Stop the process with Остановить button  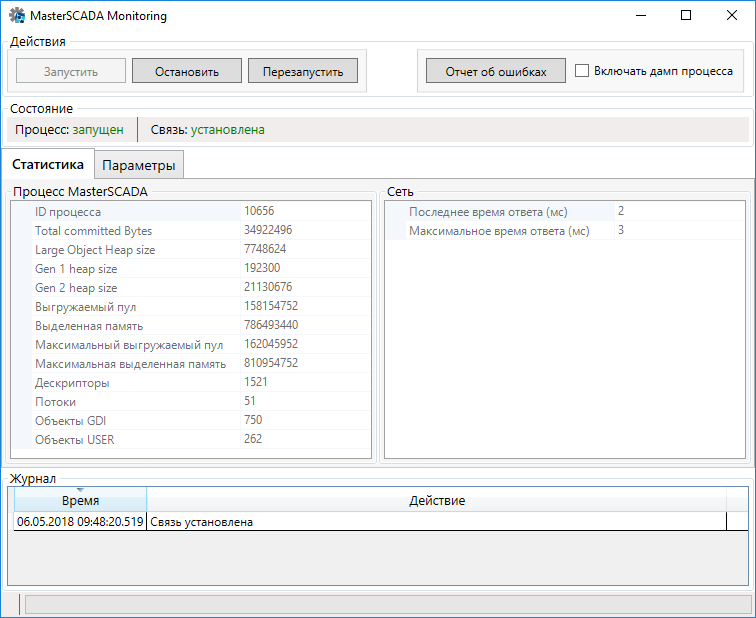tap(187, 71)
